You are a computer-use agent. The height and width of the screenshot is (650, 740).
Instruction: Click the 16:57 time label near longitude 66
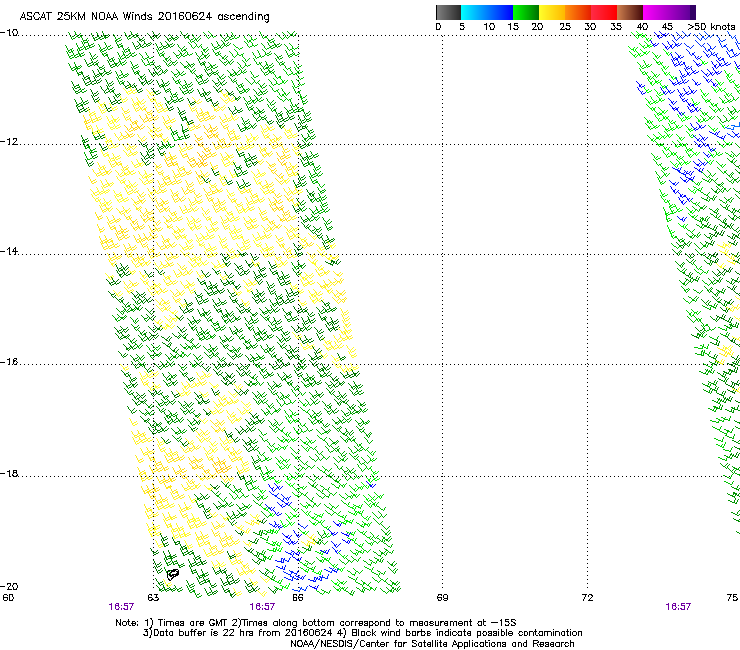[262, 607]
